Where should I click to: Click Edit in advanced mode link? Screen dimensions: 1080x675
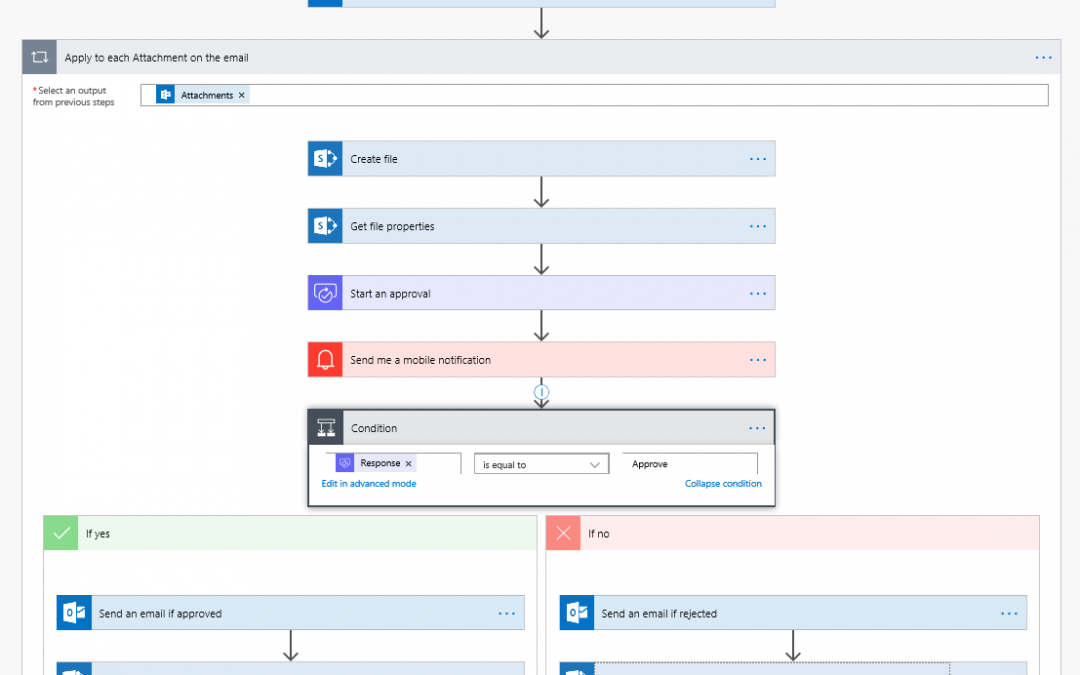[x=368, y=484]
